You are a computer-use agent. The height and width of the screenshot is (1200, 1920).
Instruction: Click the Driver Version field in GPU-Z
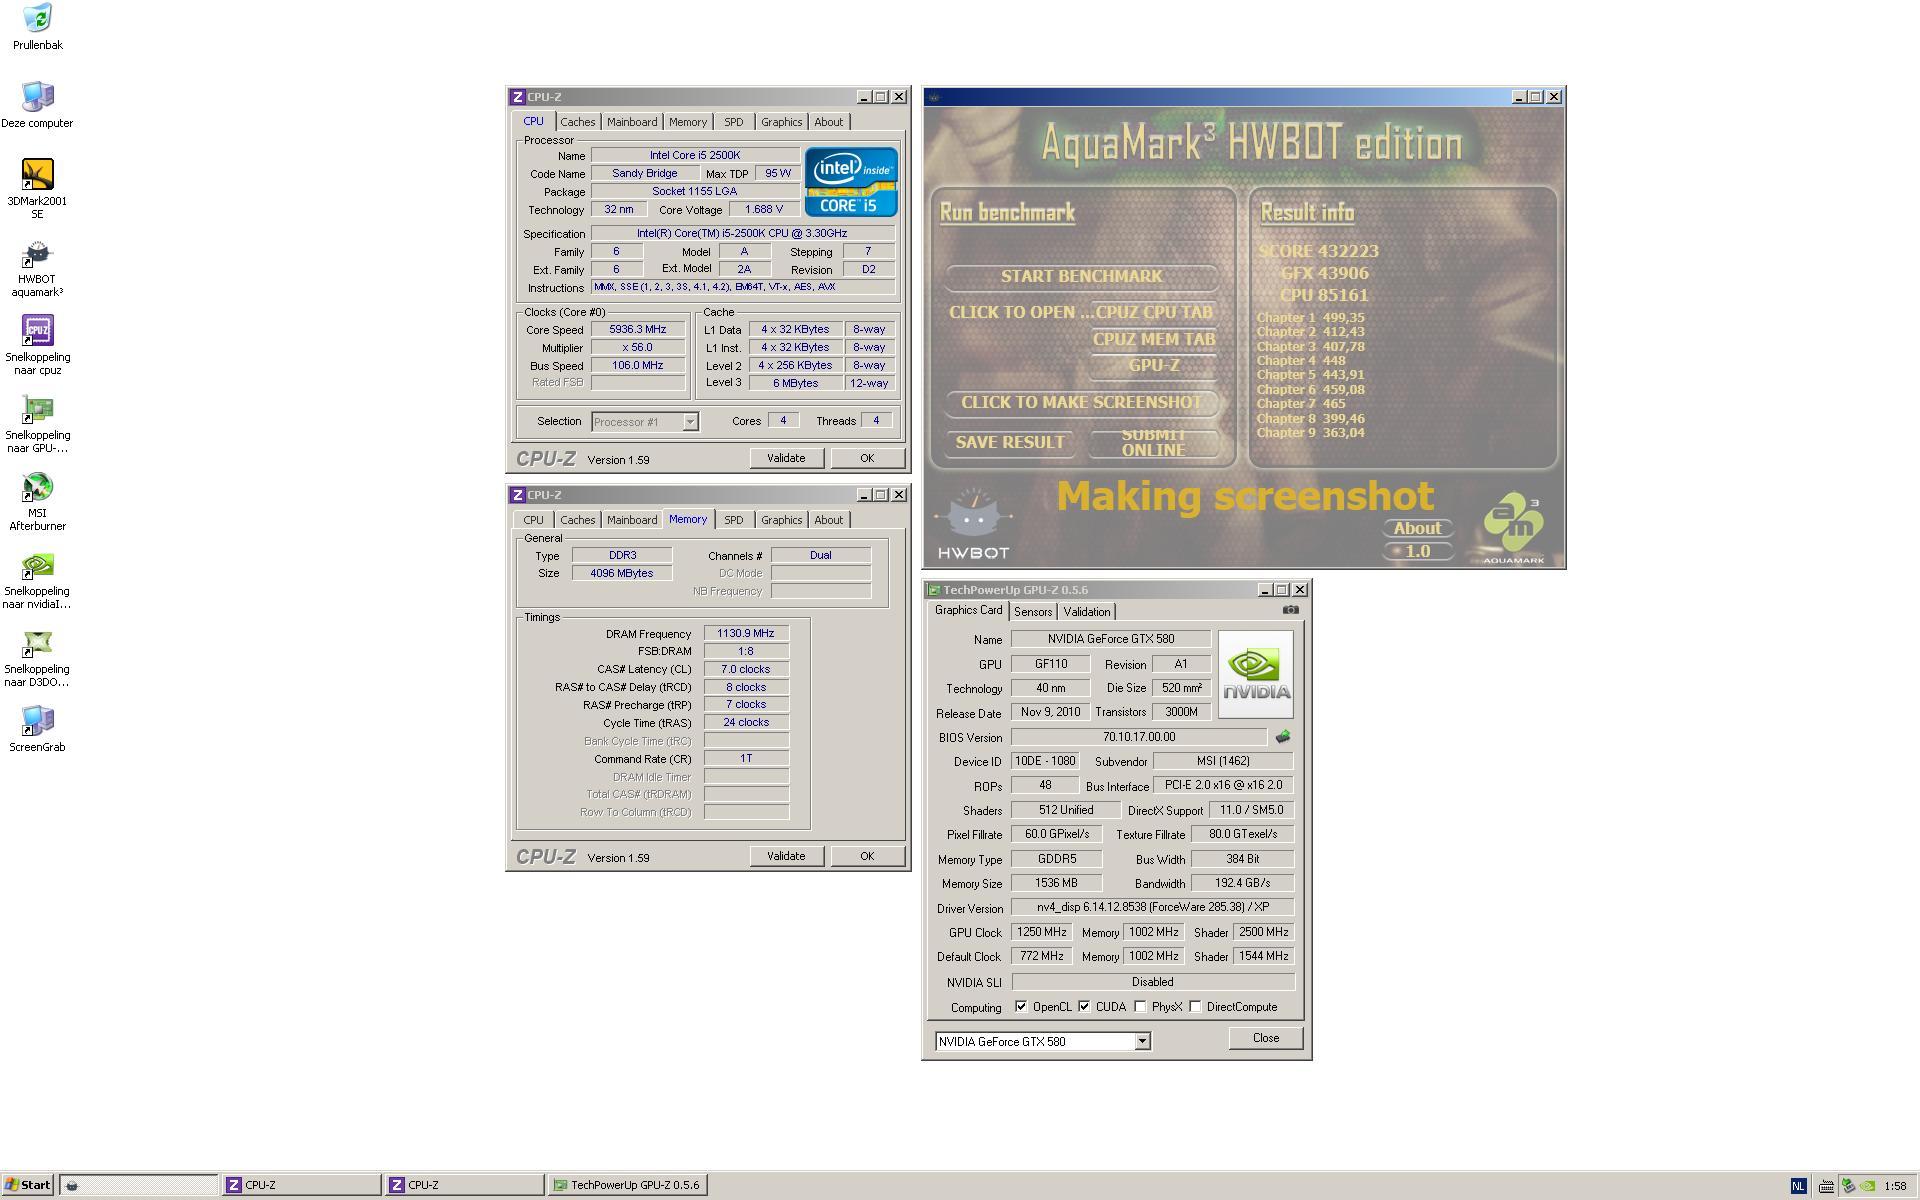[x=1153, y=907]
